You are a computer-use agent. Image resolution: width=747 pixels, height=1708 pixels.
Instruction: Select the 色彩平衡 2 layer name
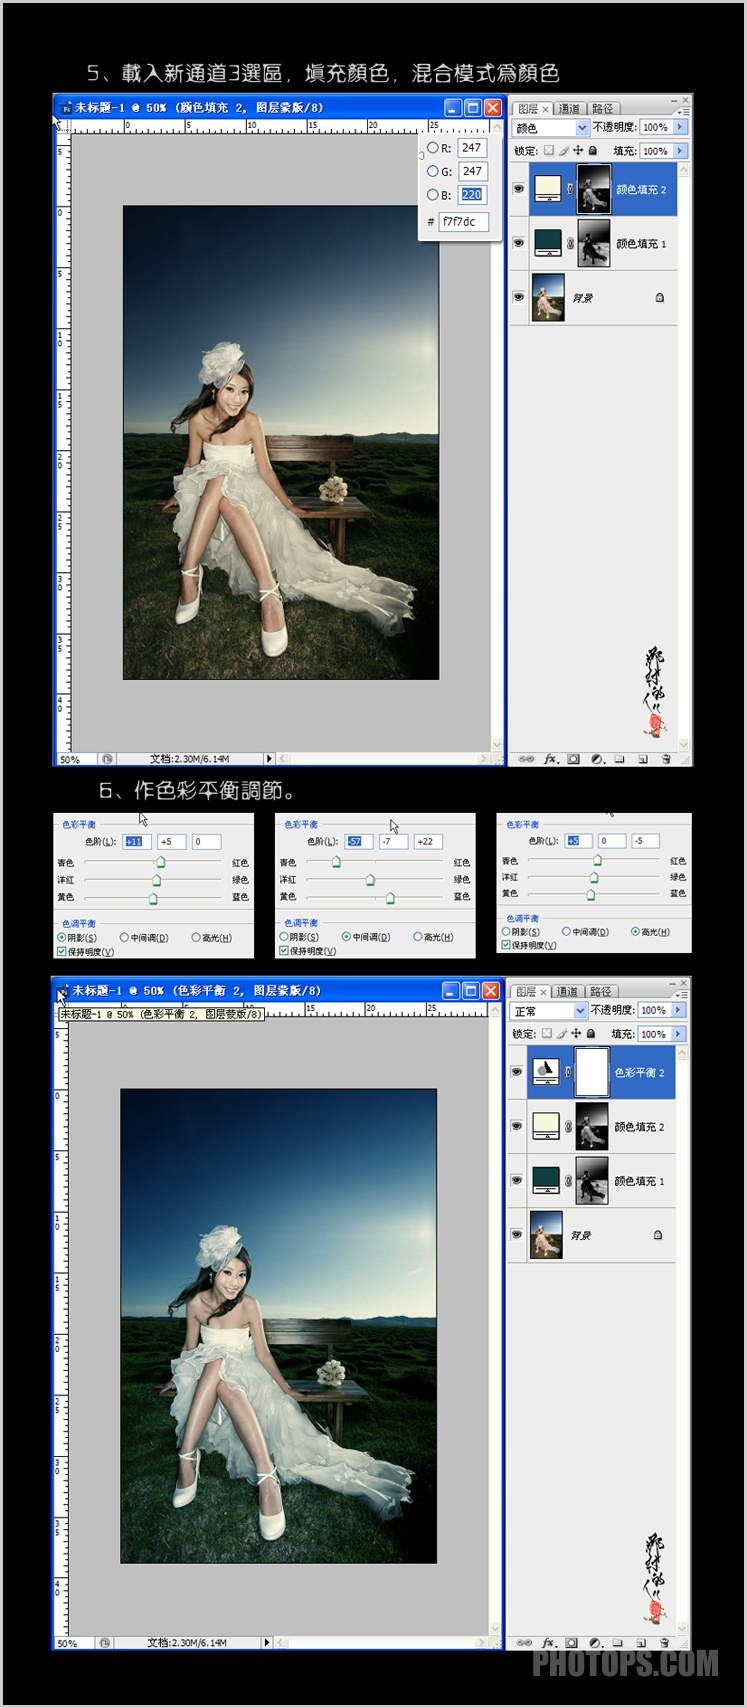[x=640, y=1072]
